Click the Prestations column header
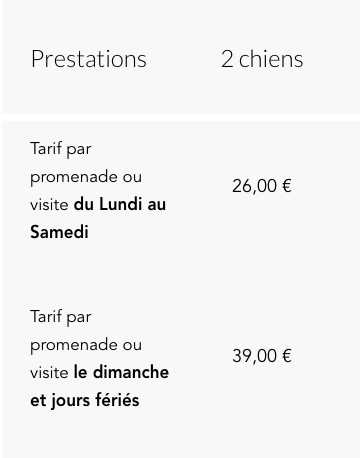This screenshot has width=360, height=458. (89, 59)
